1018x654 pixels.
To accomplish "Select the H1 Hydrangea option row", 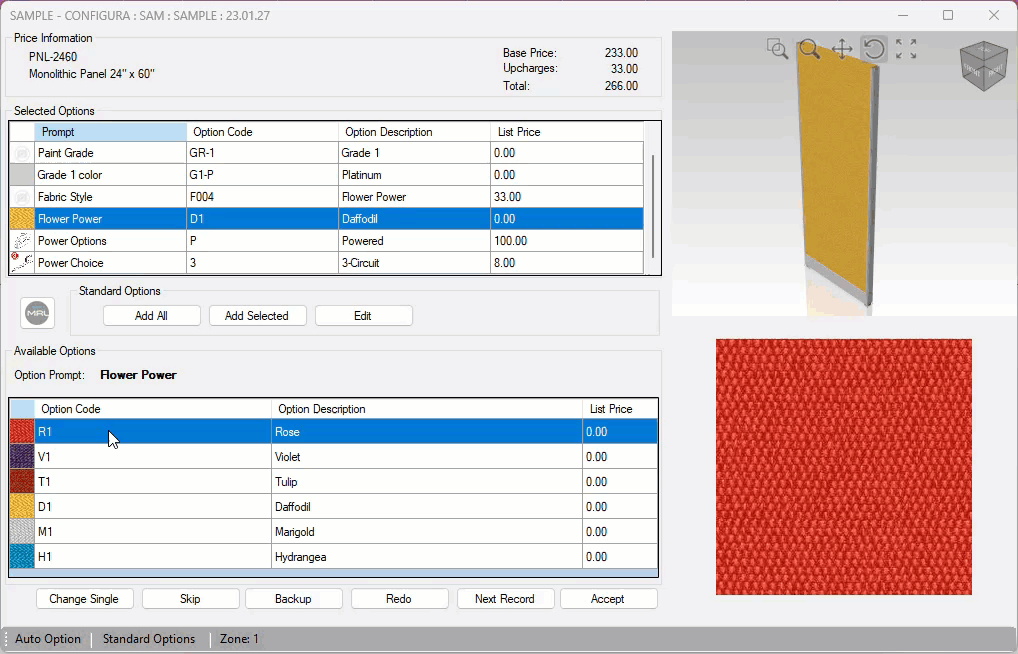I will 334,557.
